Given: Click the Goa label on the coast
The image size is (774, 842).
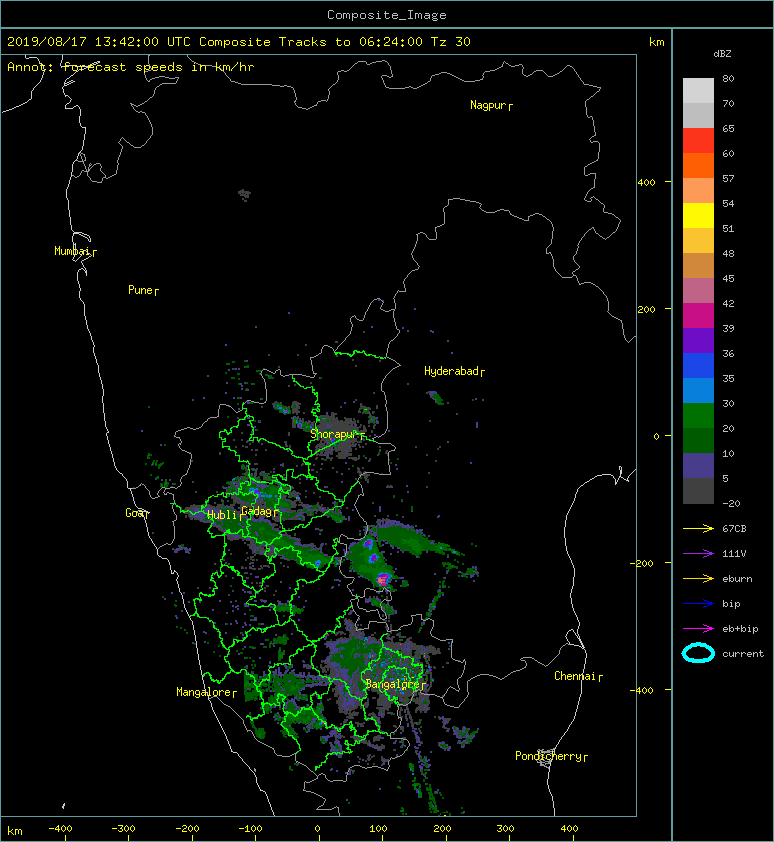Looking at the screenshot, I should tap(134, 513).
